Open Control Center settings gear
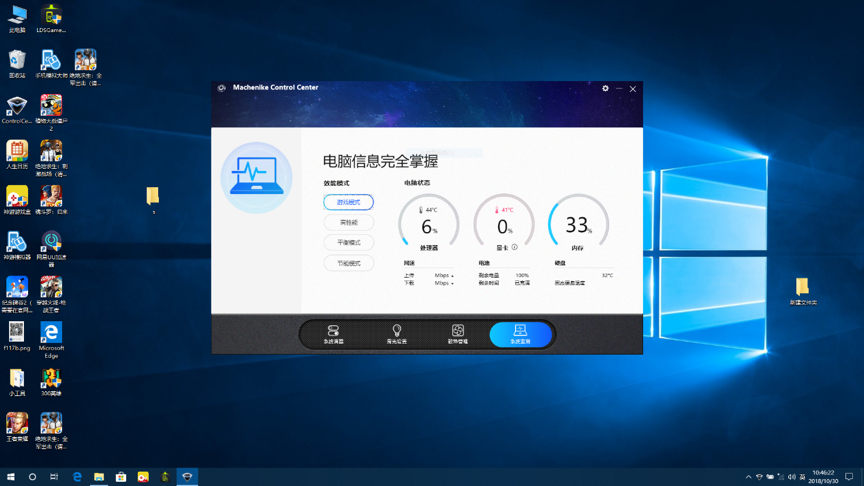864x486 pixels. tap(605, 88)
